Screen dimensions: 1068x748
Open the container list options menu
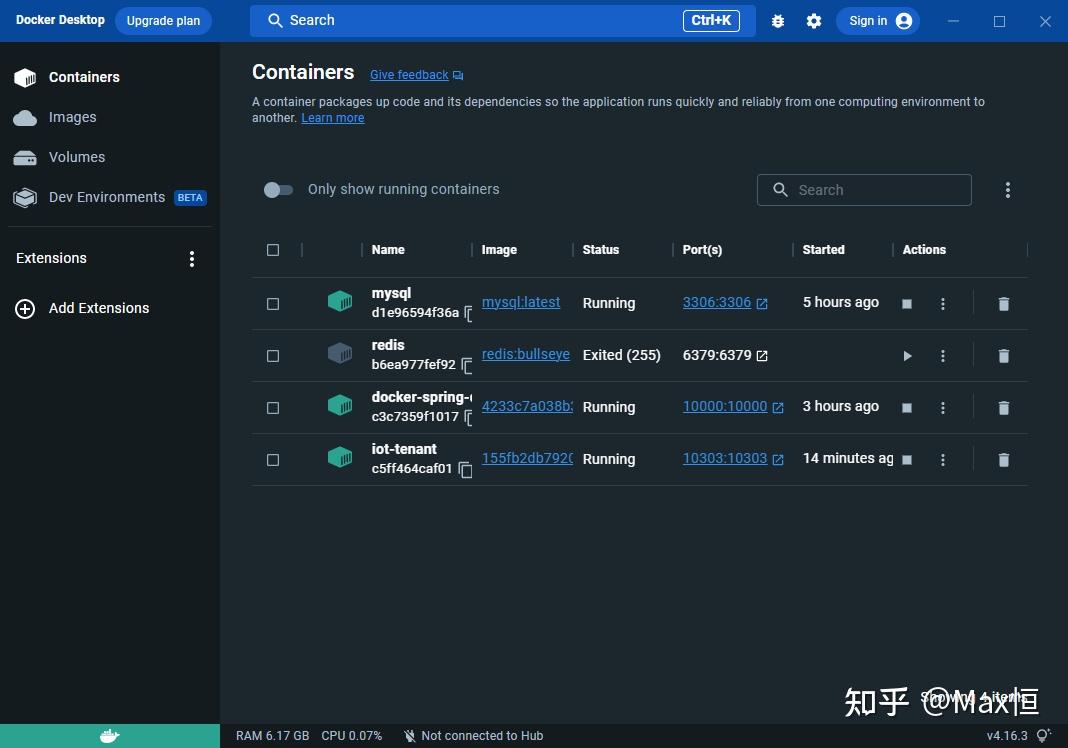pyautogui.click(x=1008, y=189)
